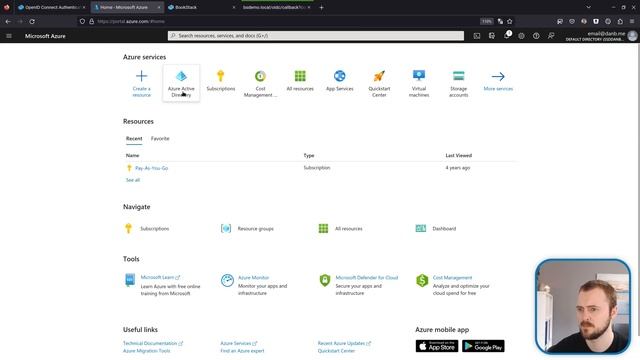Sort by the Name column header

[x=132, y=156]
